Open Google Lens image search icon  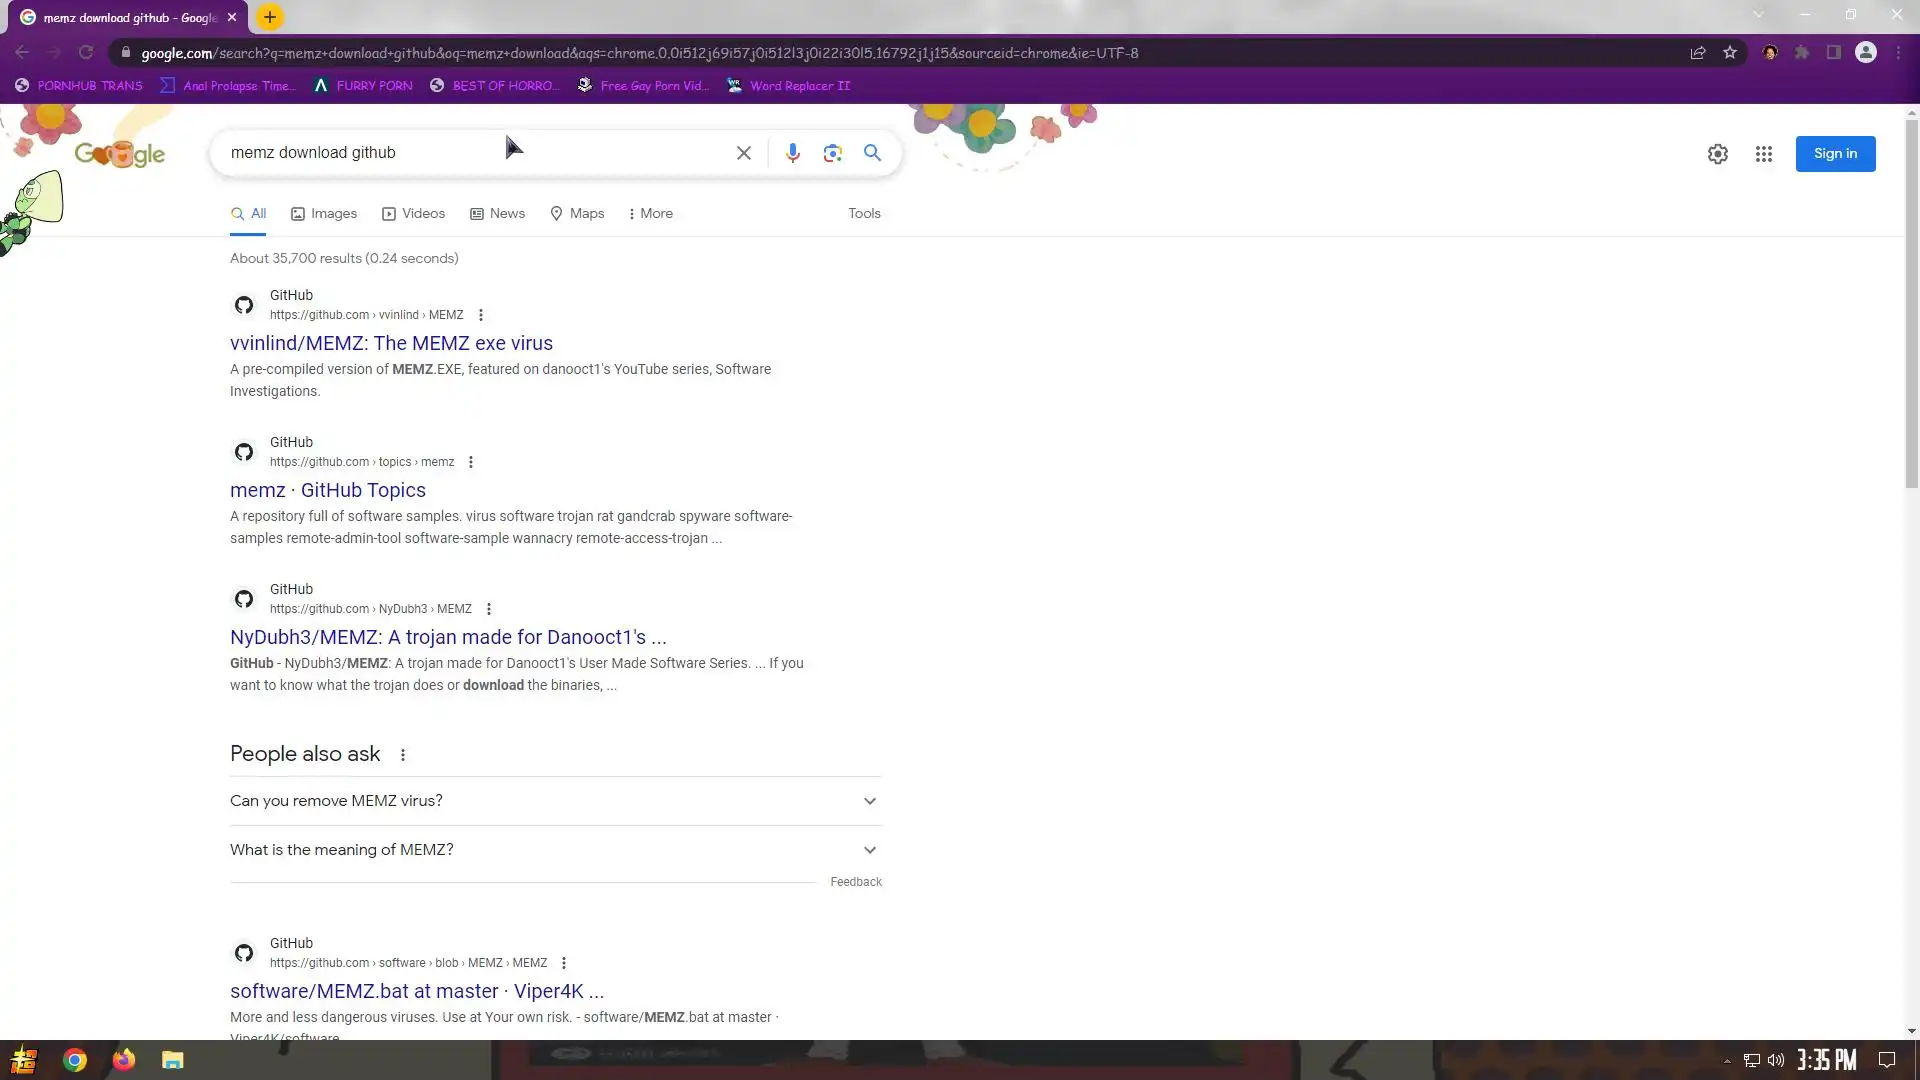point(832,153)
